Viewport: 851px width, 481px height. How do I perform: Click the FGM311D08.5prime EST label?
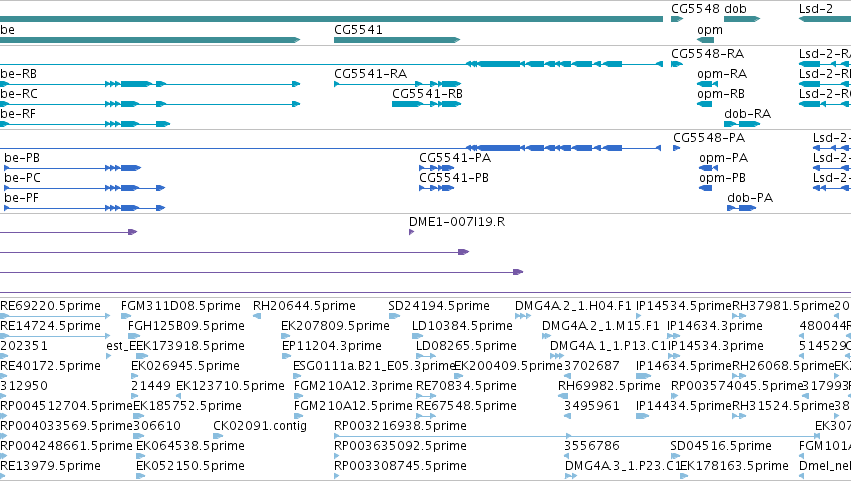click(x=181, y=306)
